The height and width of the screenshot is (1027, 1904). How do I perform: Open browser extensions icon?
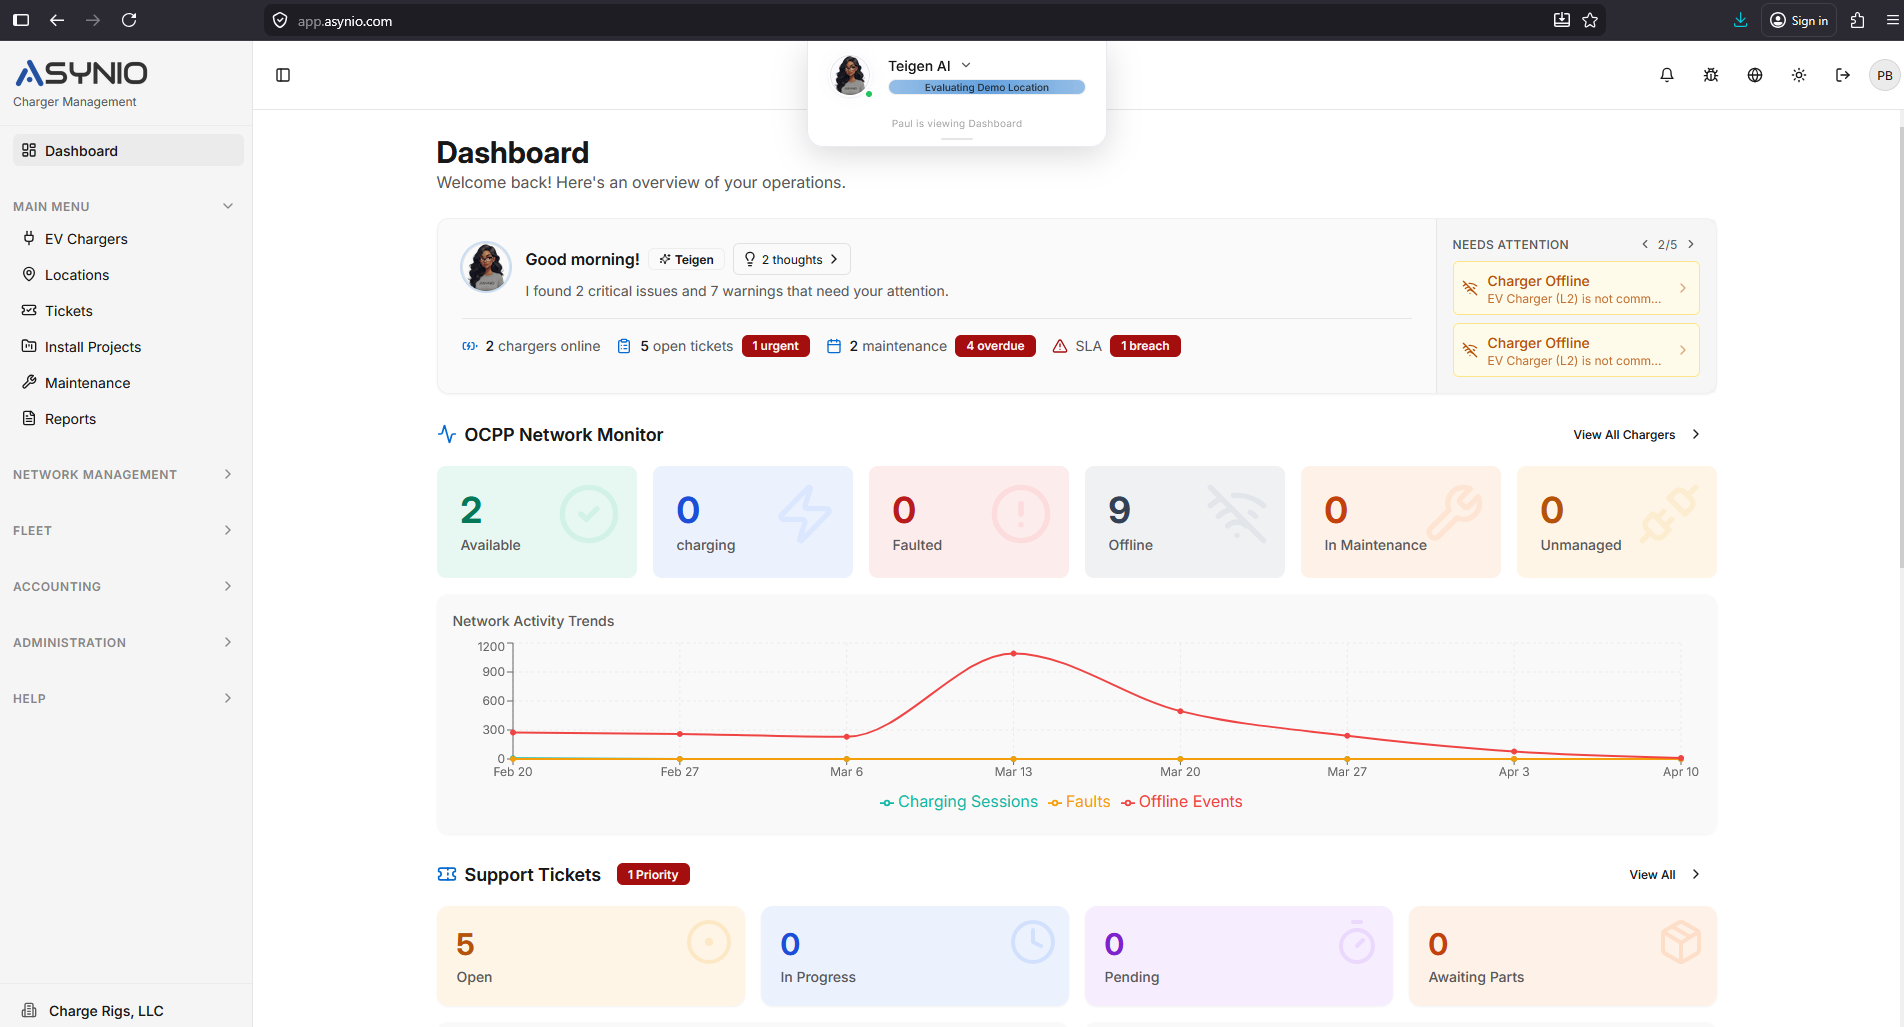point(1858,20)
